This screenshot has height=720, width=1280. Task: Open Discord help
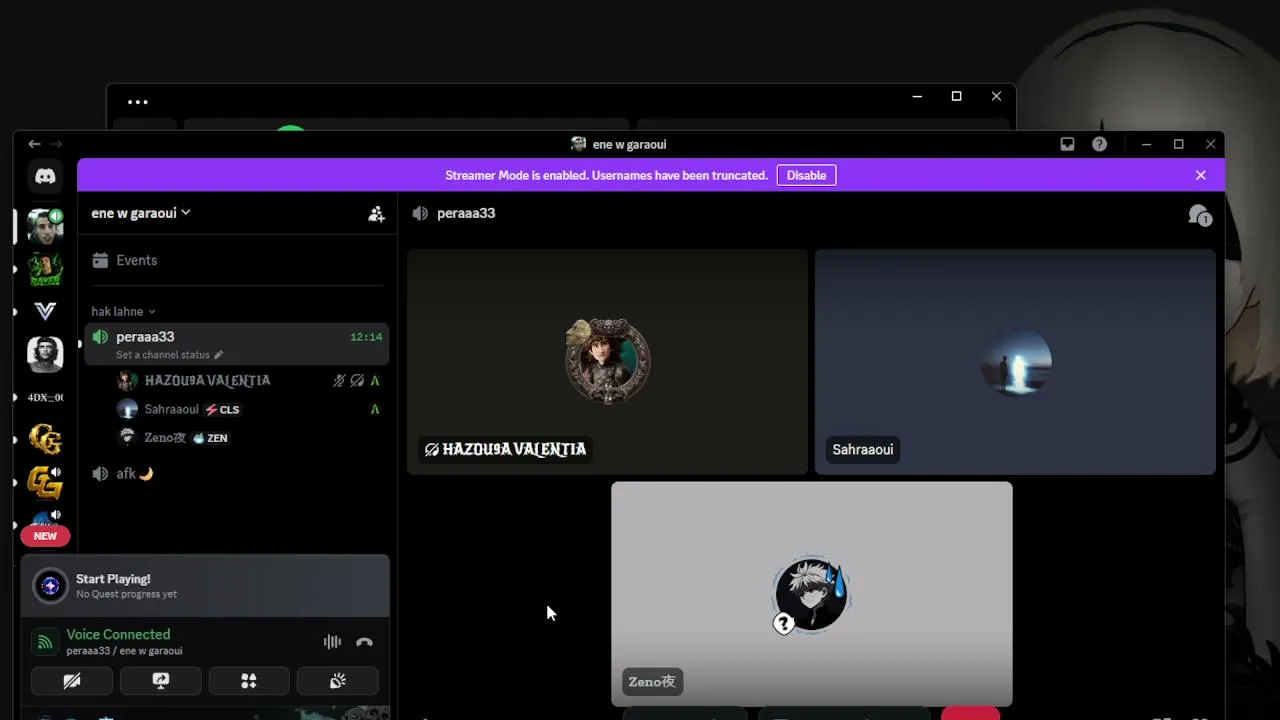tap(1099, 144)
